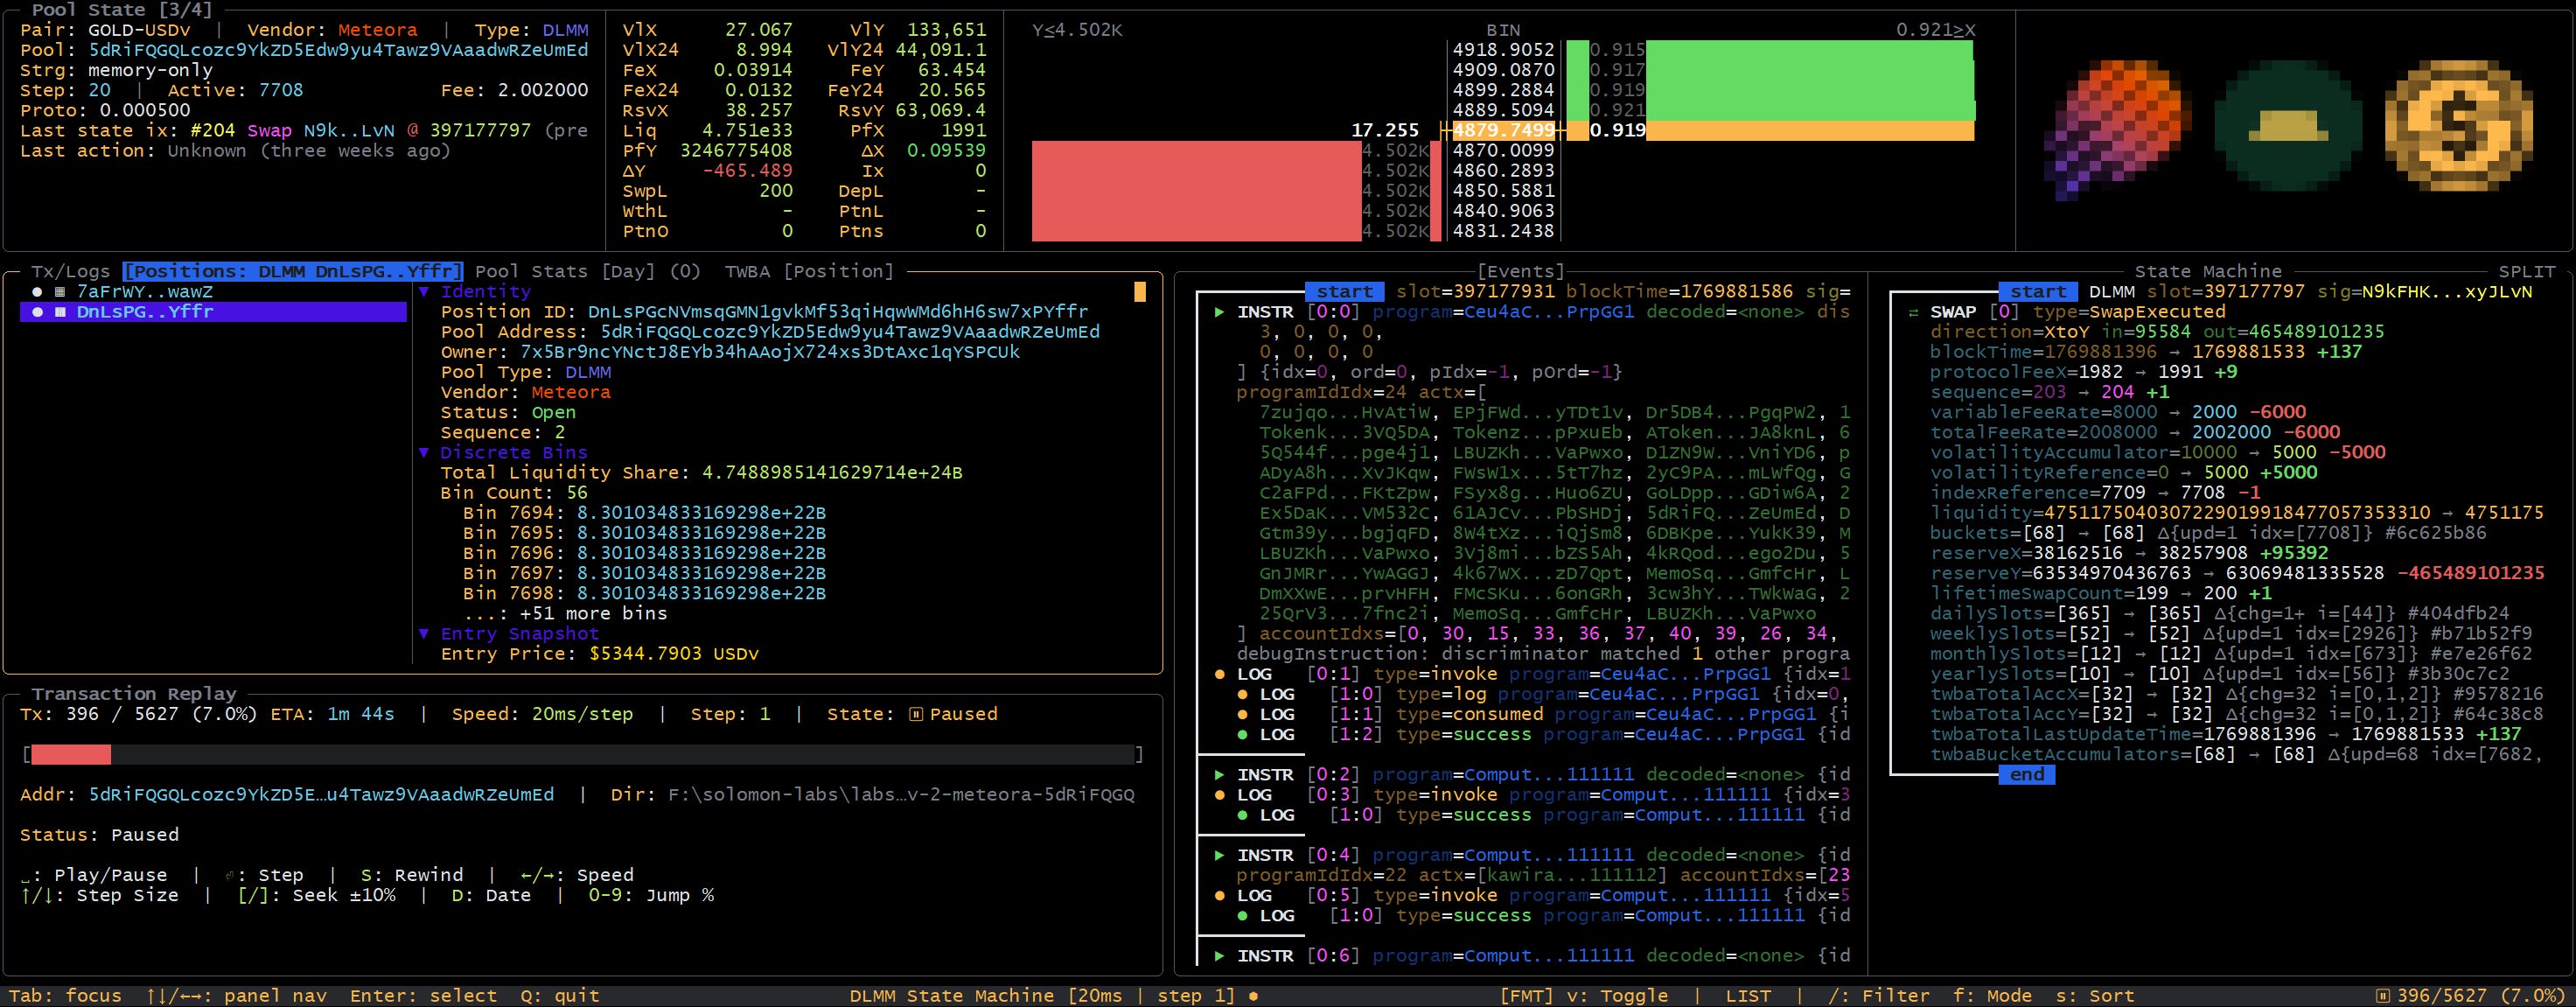Collapse the Entry Snapshot section
The height and width of the screenshot is (1007, 2576).
coord(424,634)
